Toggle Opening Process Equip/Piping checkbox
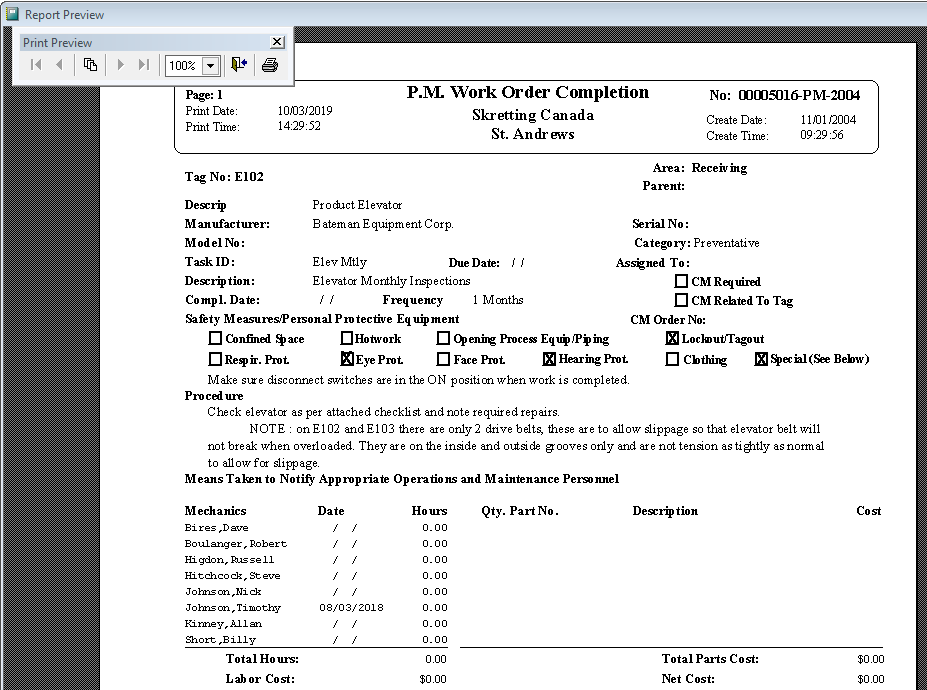Viewport: 927px width, 690px height. (x=443, y=338)
